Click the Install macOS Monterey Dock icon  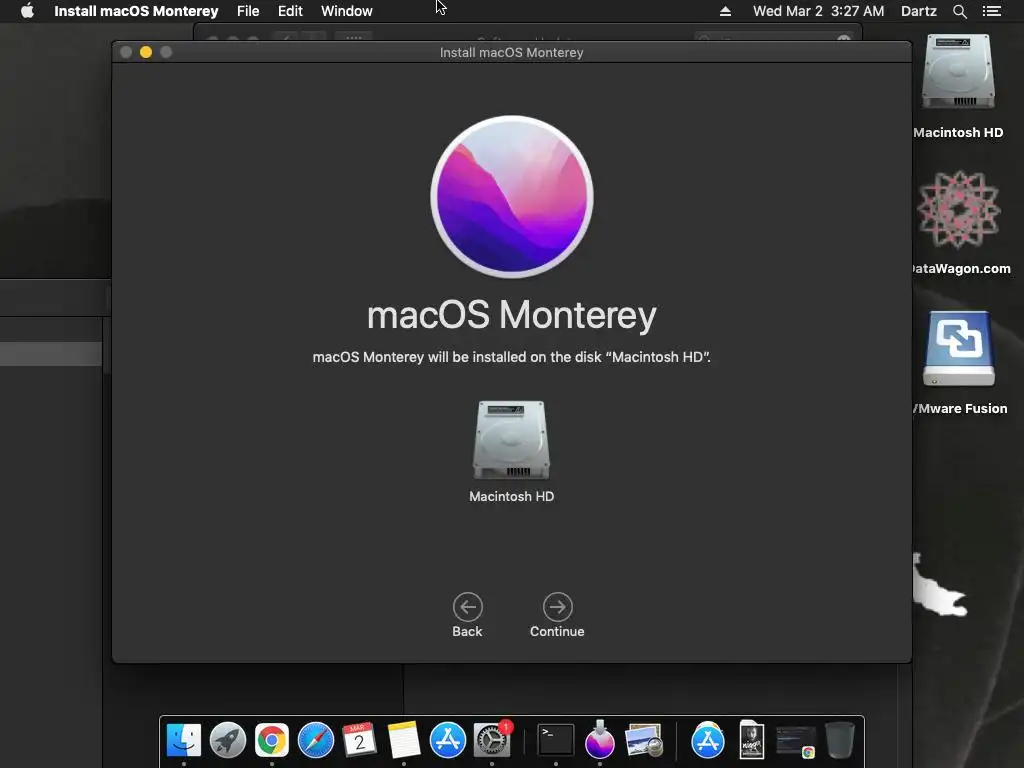(600, 739)
